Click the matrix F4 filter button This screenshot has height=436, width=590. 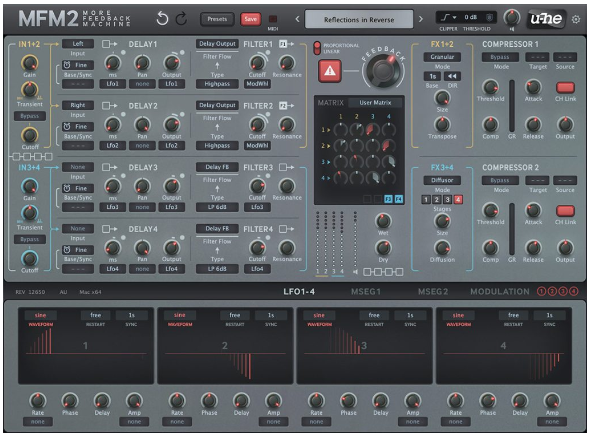pyautogui.click(x=399, y=199)
